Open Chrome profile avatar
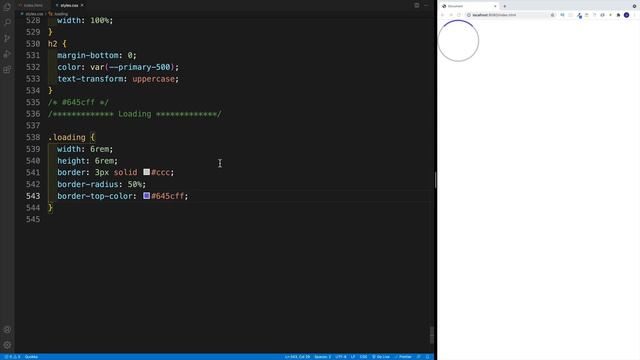The height and width of the screenshot is (360, 640). pos(627,15)
